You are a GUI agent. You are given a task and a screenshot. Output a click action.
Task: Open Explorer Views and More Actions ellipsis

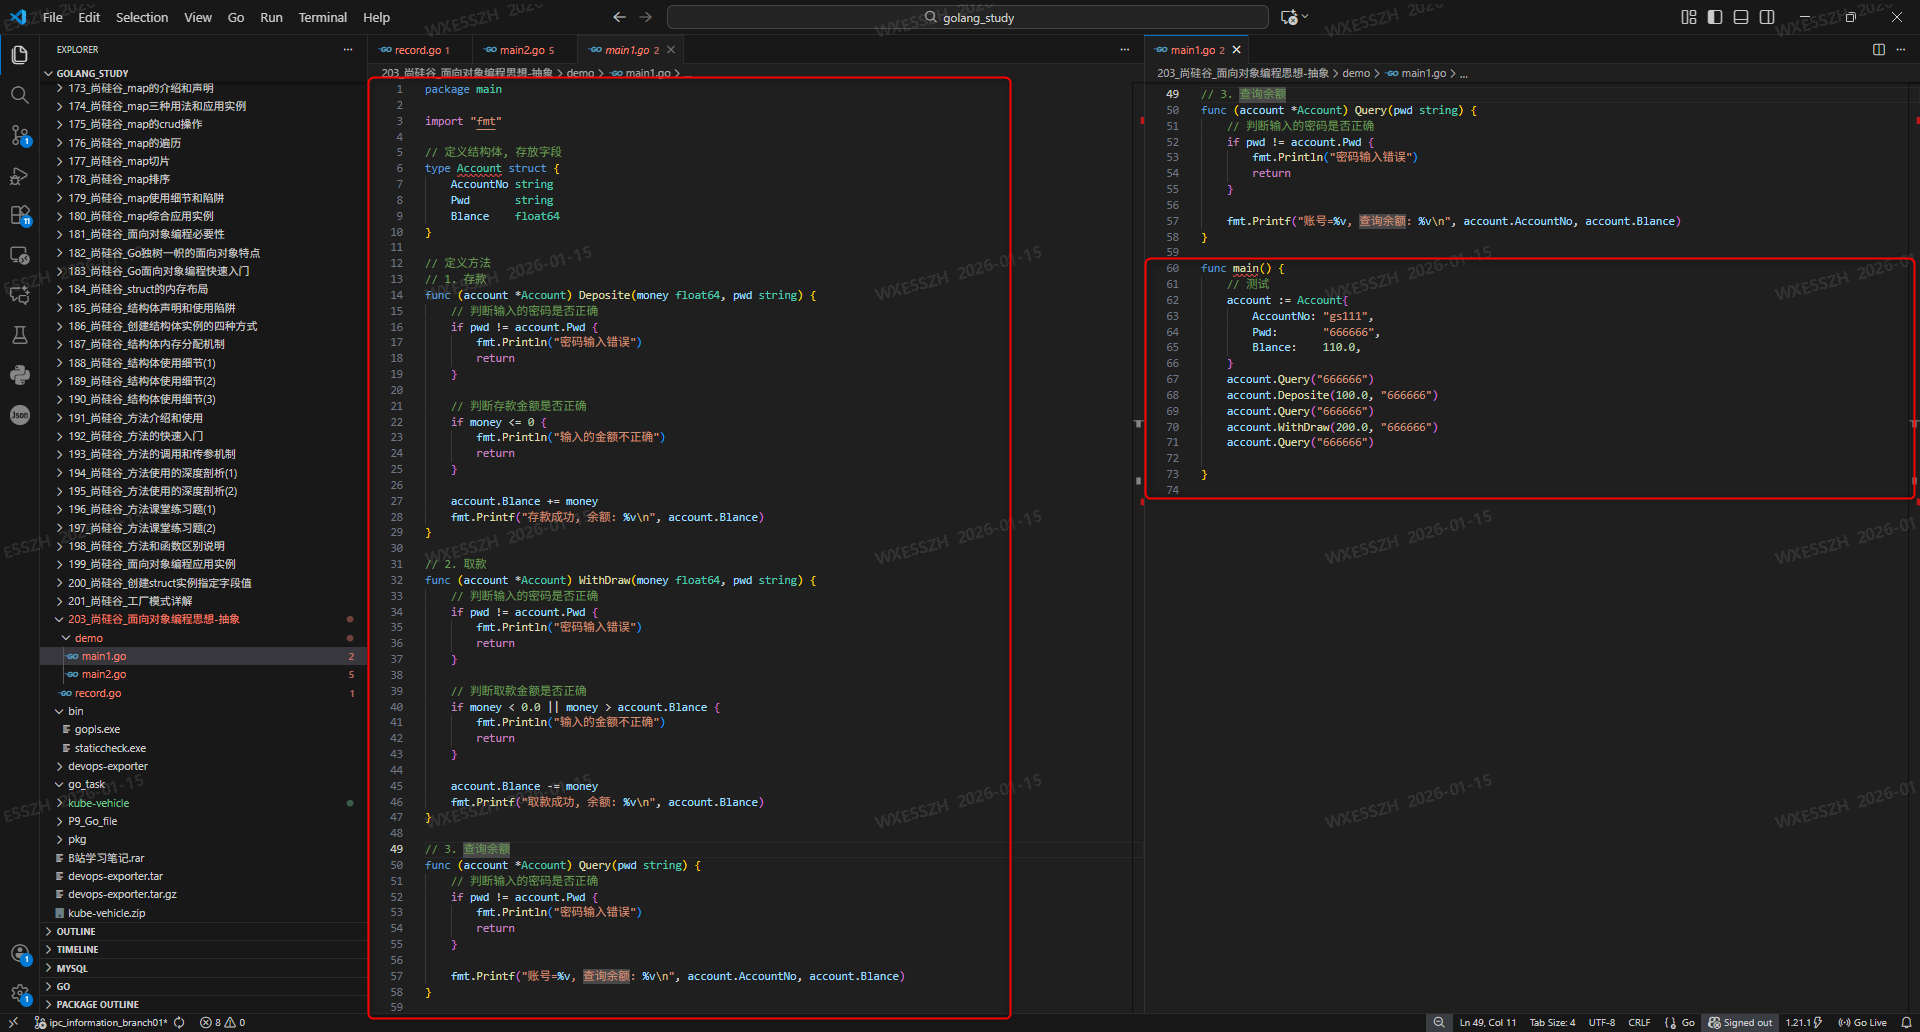click(x=348, y=49)
